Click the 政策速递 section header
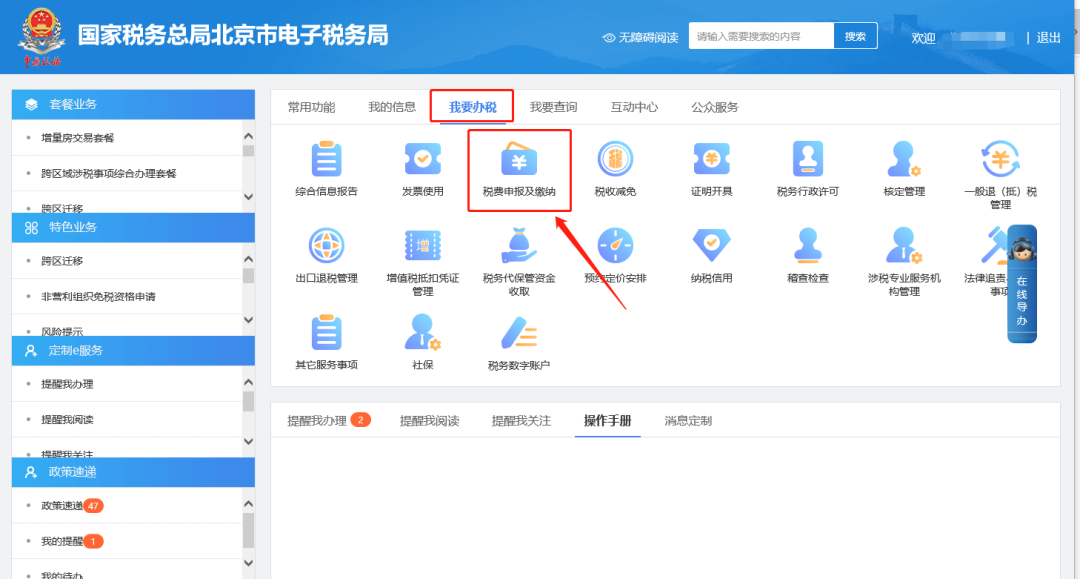1080x579 pixels. [133, 472]
